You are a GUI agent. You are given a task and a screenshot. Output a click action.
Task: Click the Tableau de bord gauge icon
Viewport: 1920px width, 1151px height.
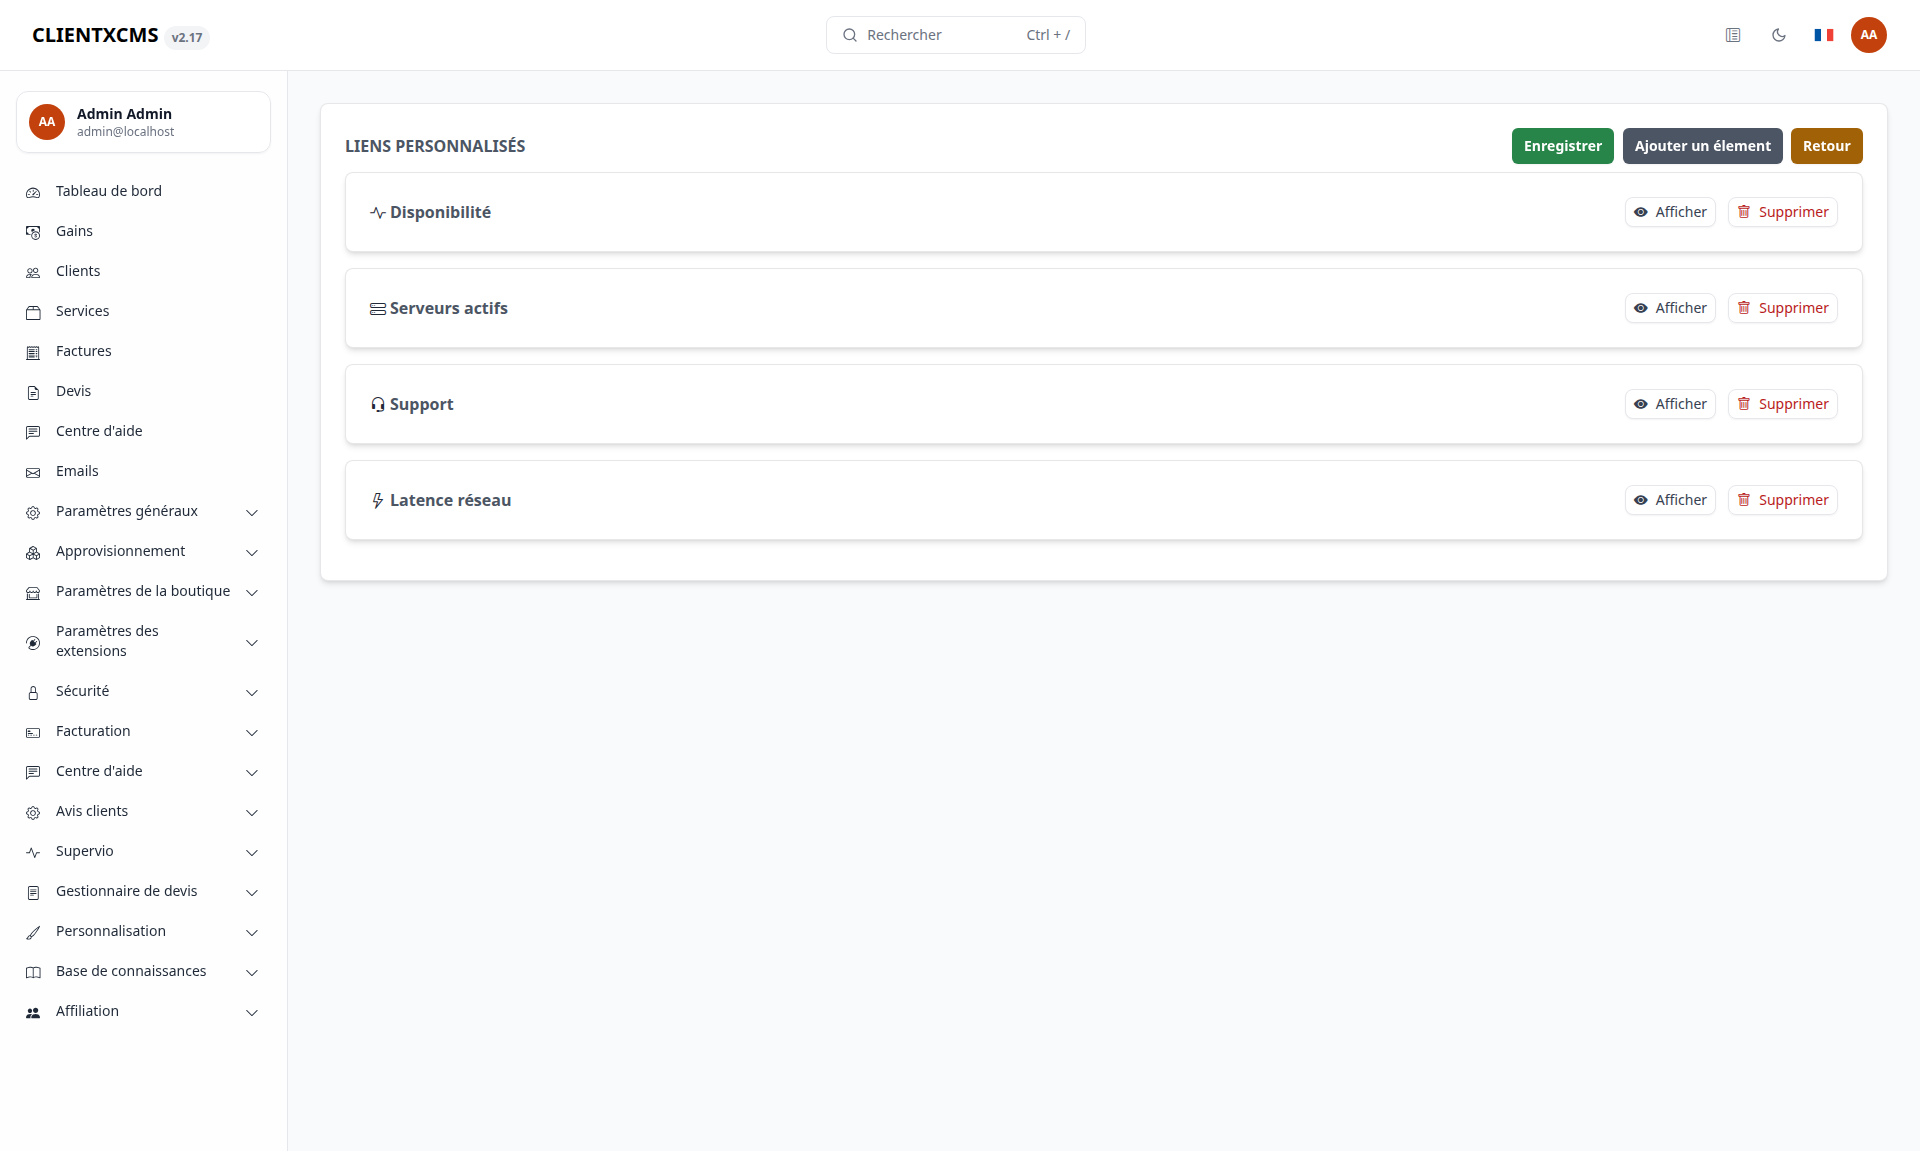[33, 192]
